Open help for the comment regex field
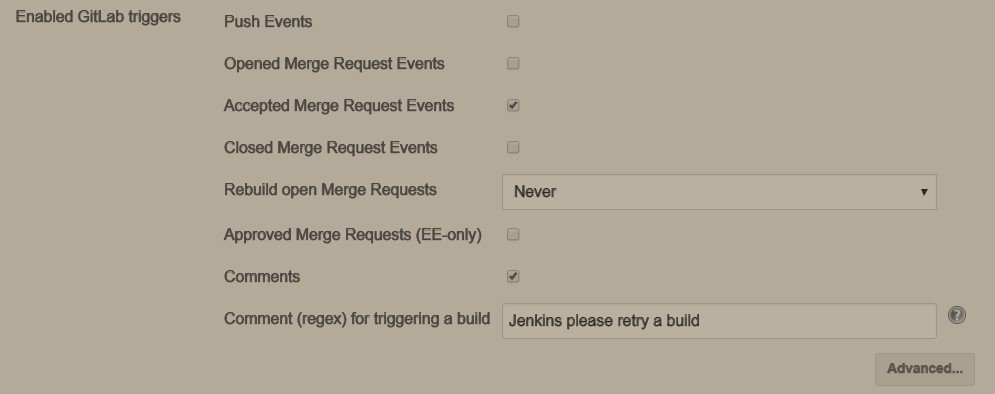 point(957,315)
